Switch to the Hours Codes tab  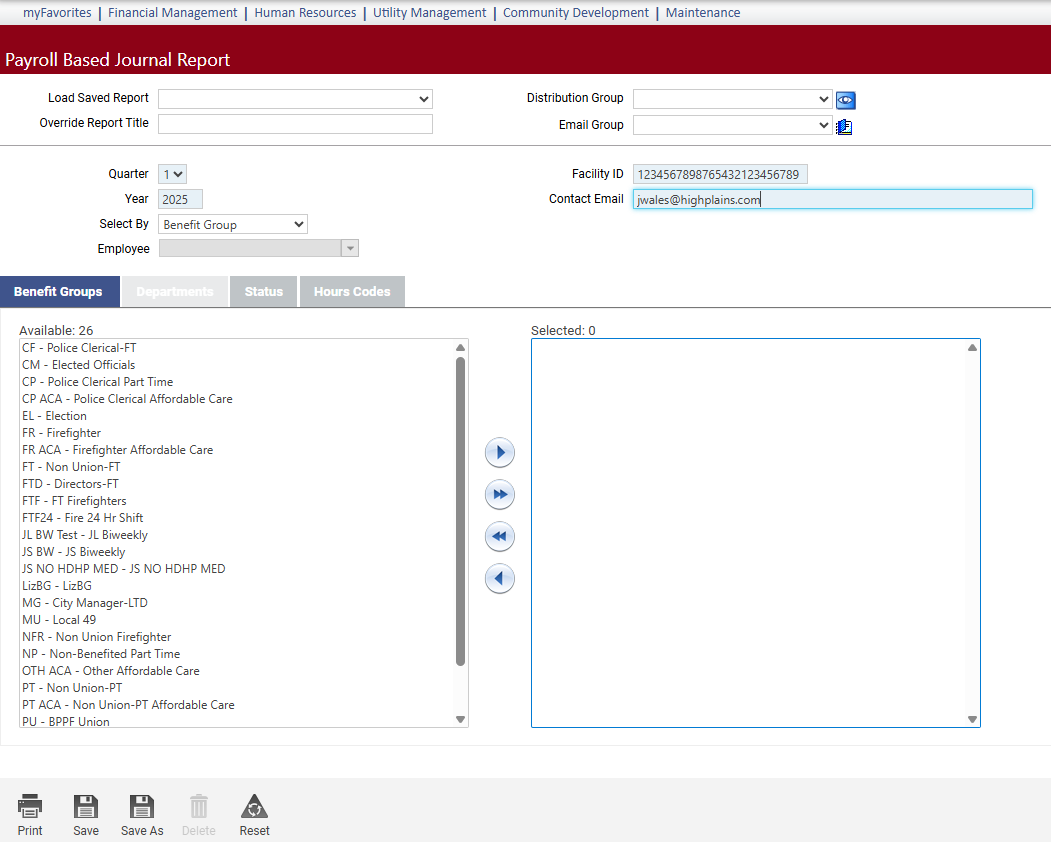point(352,292)
